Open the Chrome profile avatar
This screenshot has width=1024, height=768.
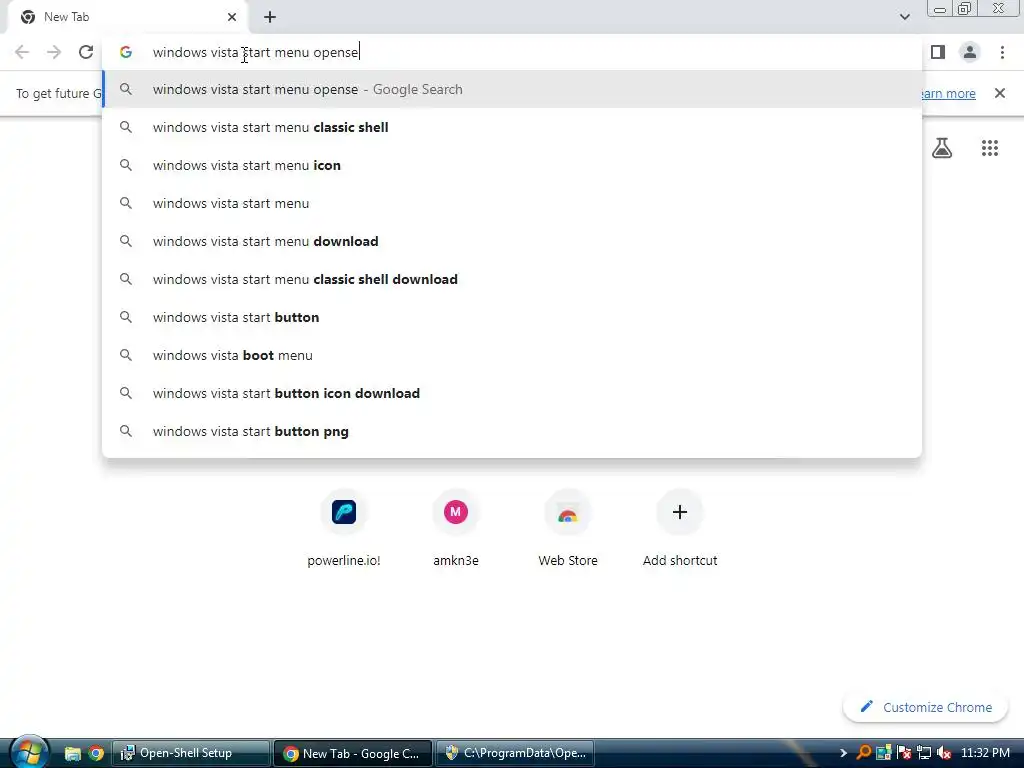tap(970, 52)
